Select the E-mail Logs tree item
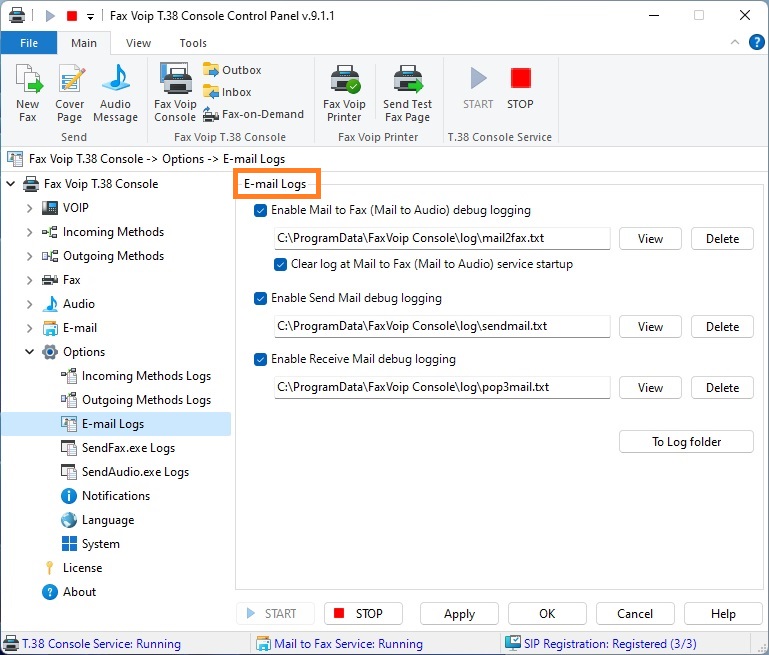Screen dimensions: 769x655 [x=116, y=424]
